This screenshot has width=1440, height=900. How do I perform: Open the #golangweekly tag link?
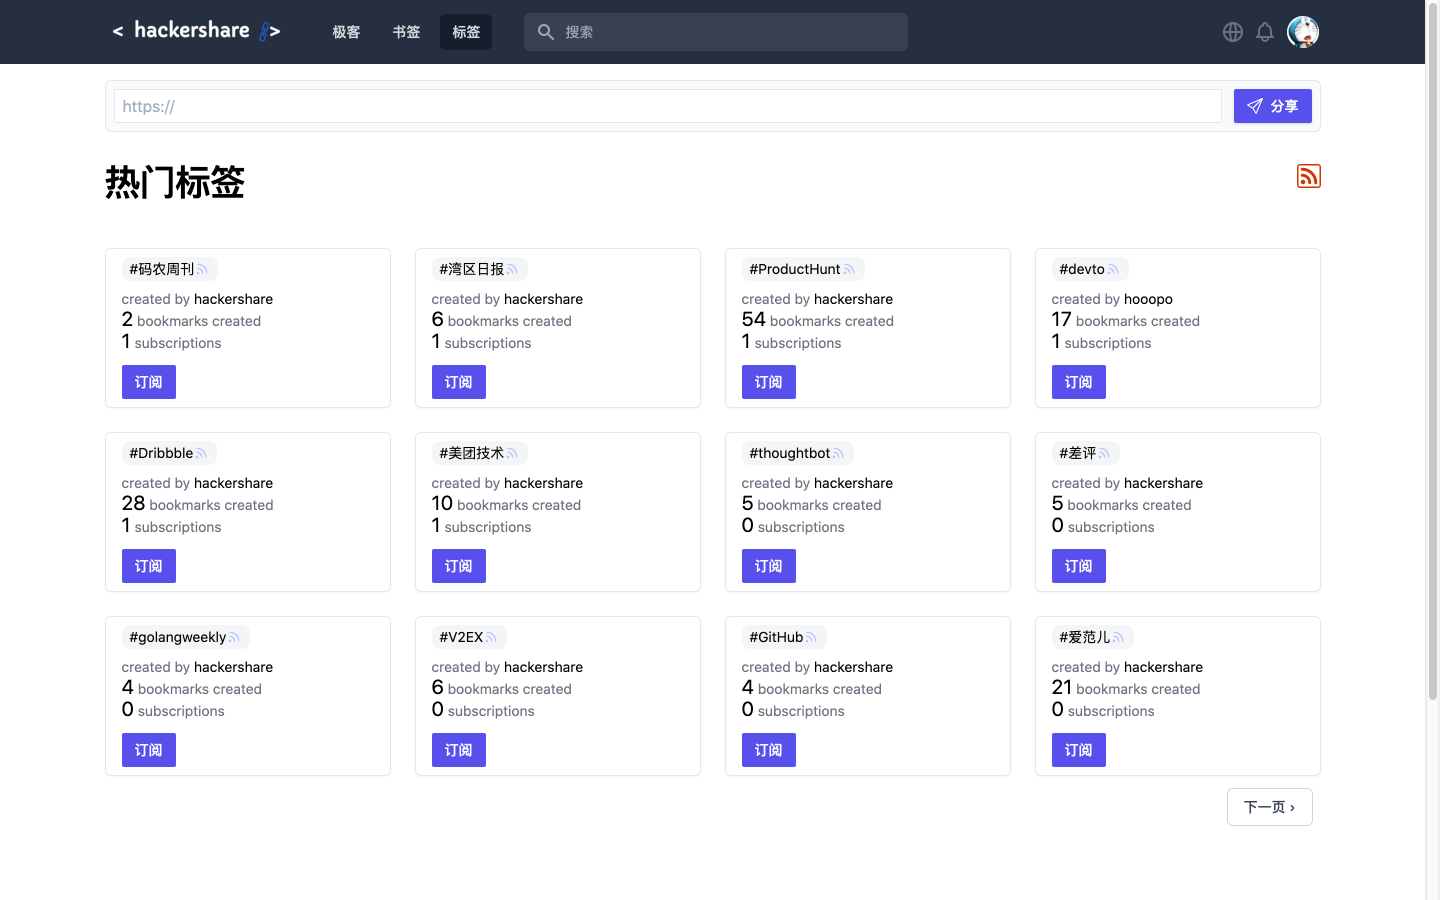(x=177, y=637)
